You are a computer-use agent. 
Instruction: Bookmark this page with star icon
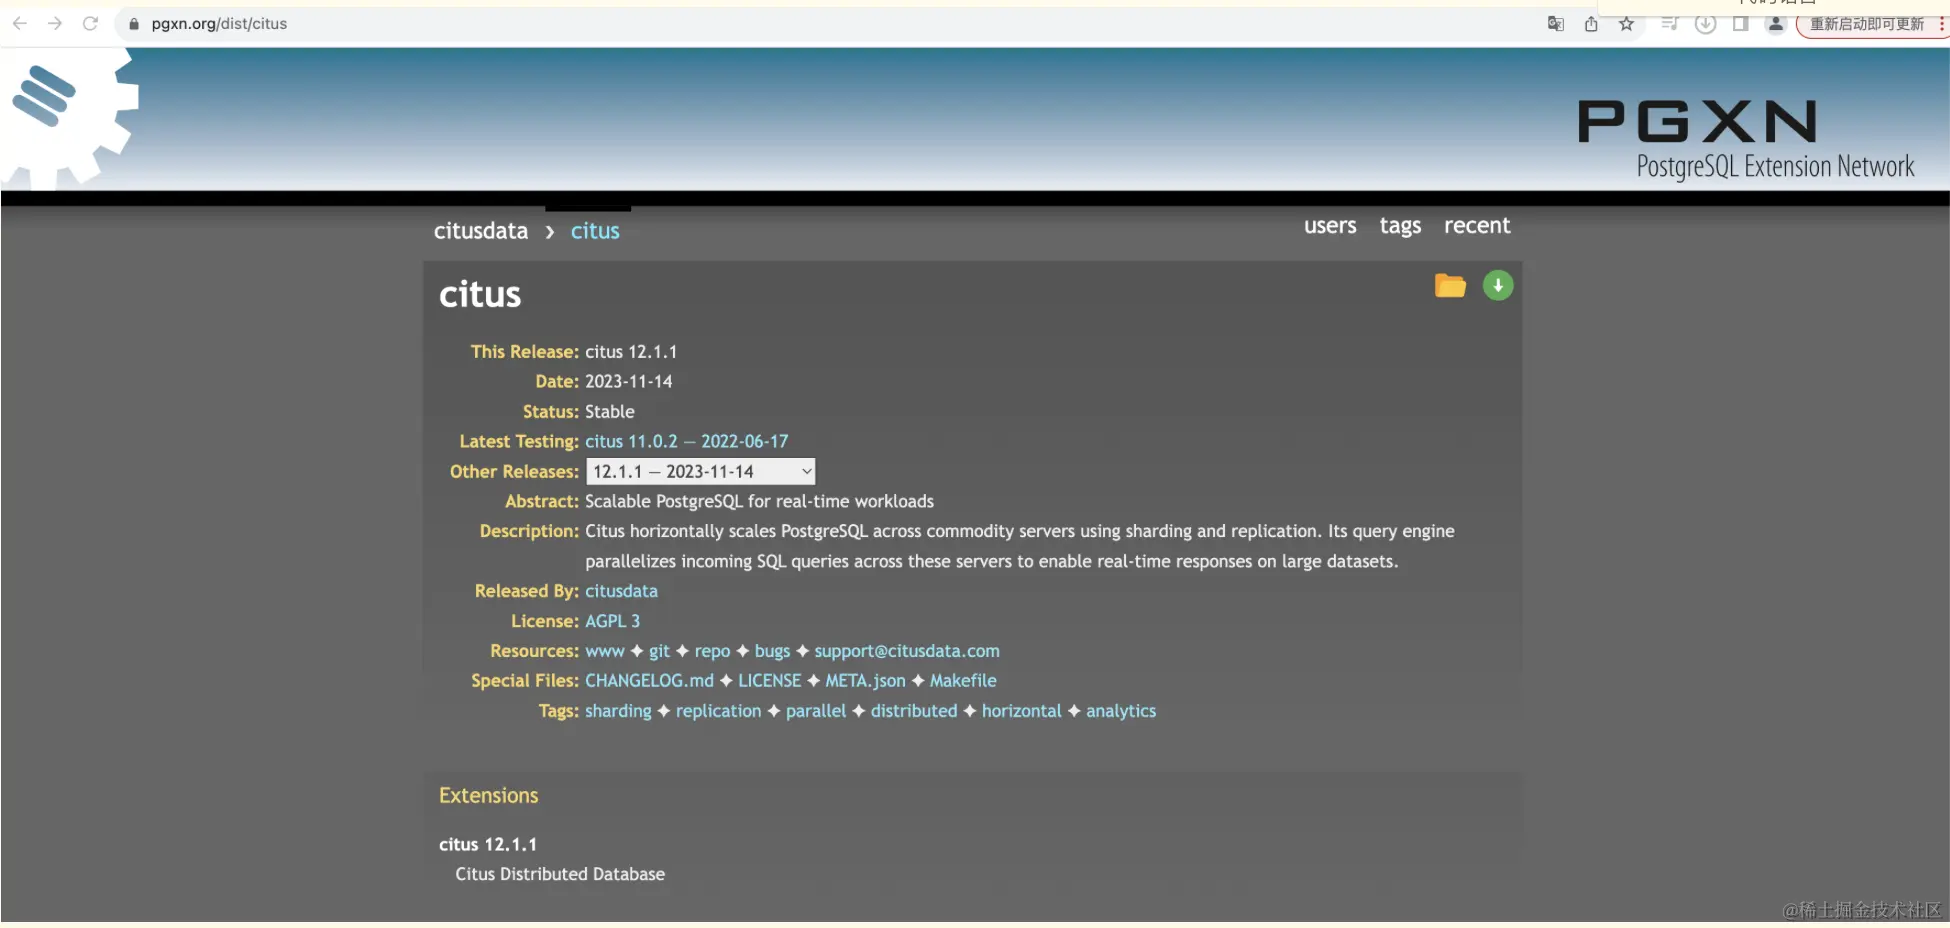pos(1627,24)
